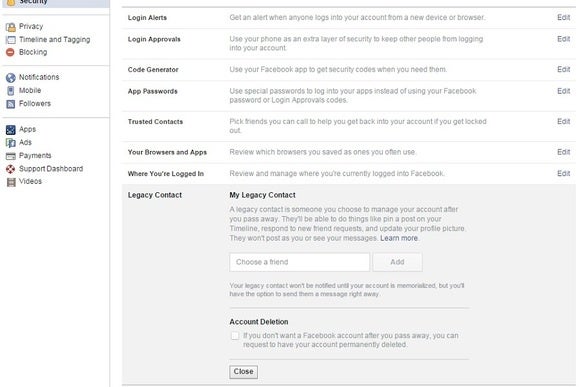Viewport: 580px width, 387px height.
Task: Expand Login Alerts with its Edit link
Action: 563,17
